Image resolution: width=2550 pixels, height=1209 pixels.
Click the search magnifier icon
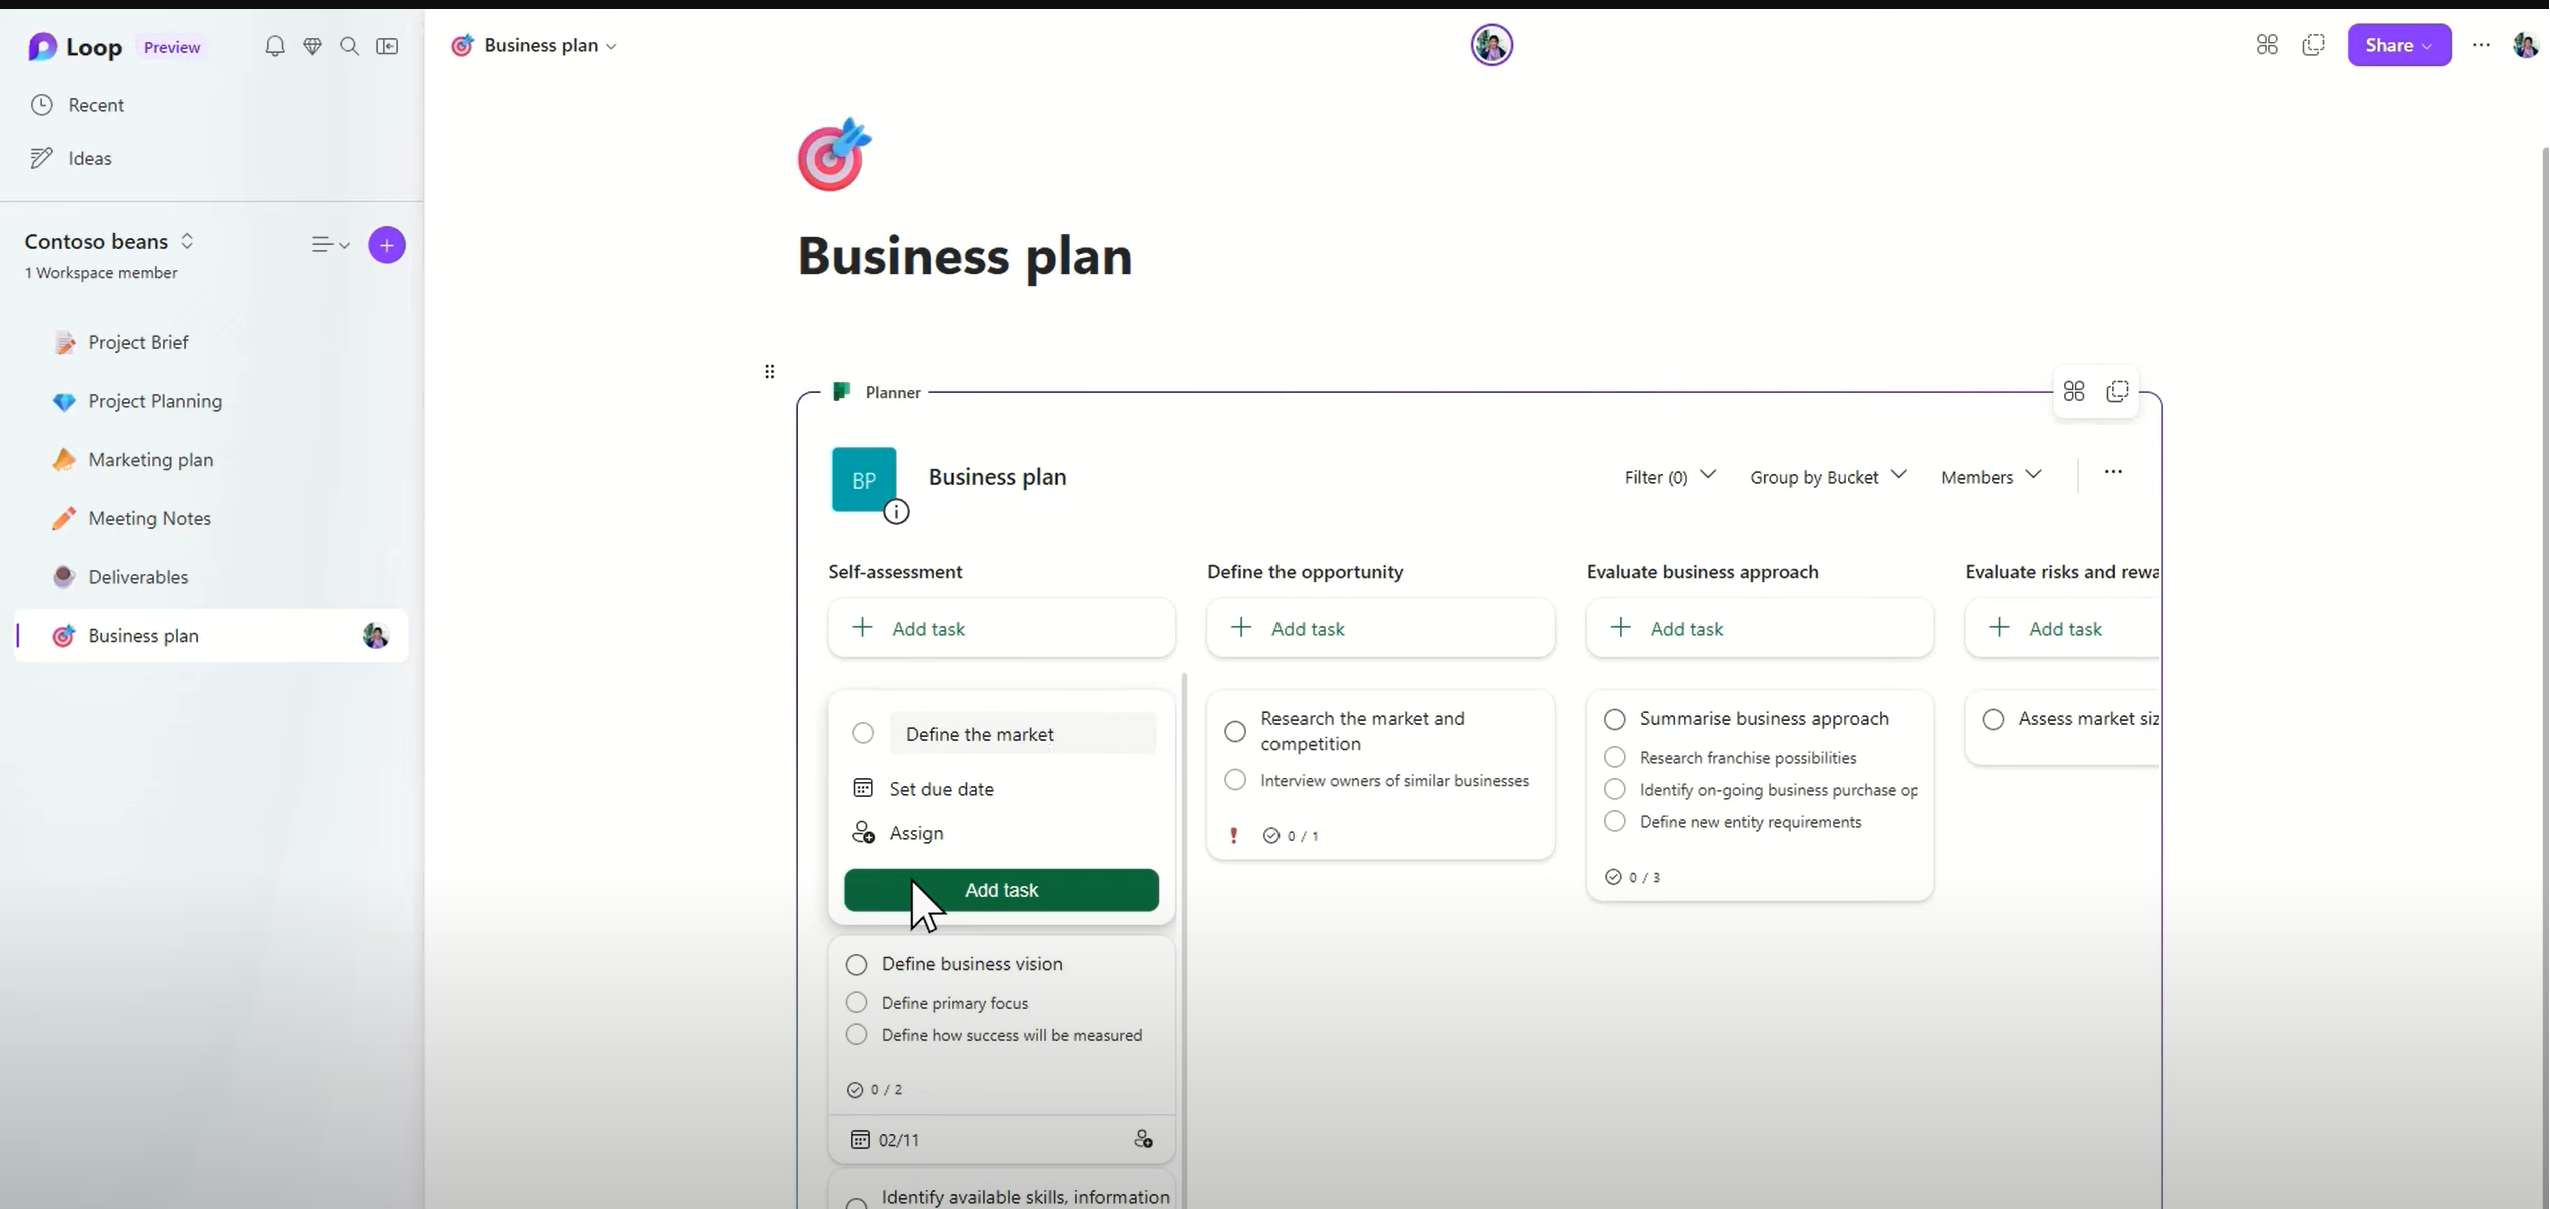coord(349,46)
